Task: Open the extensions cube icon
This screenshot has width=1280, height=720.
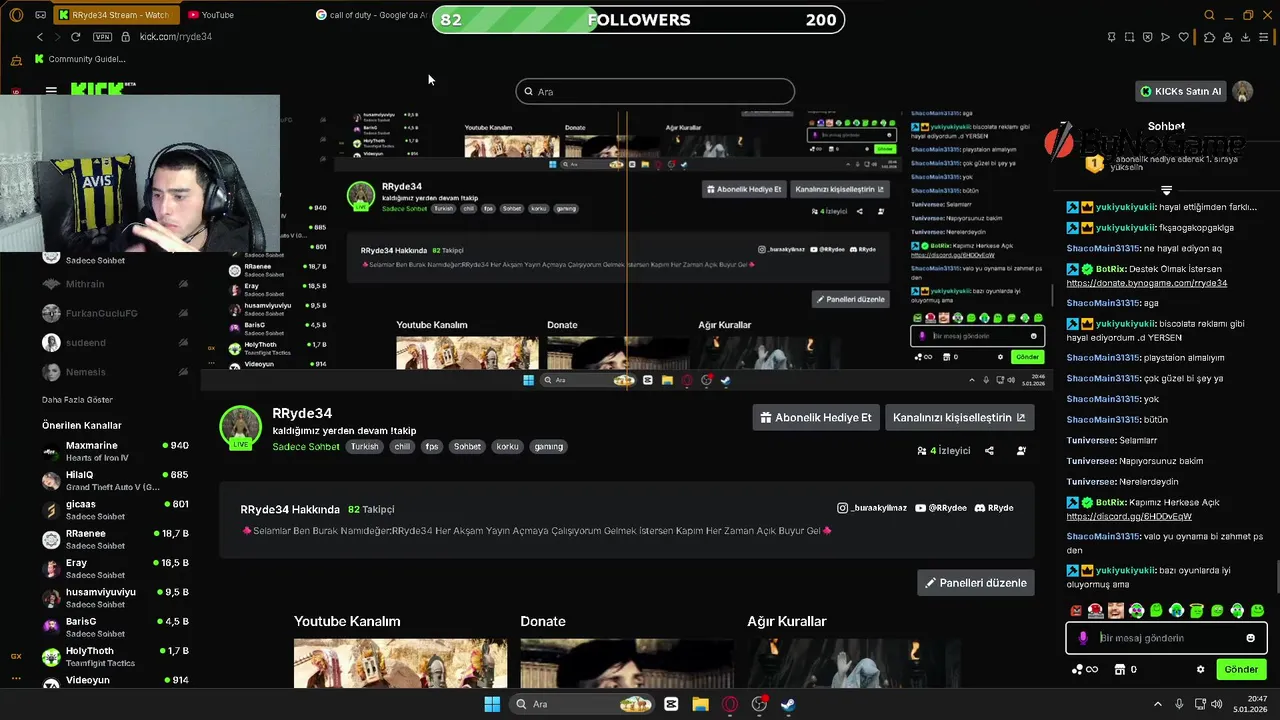Action: (x=1209, y=37)
